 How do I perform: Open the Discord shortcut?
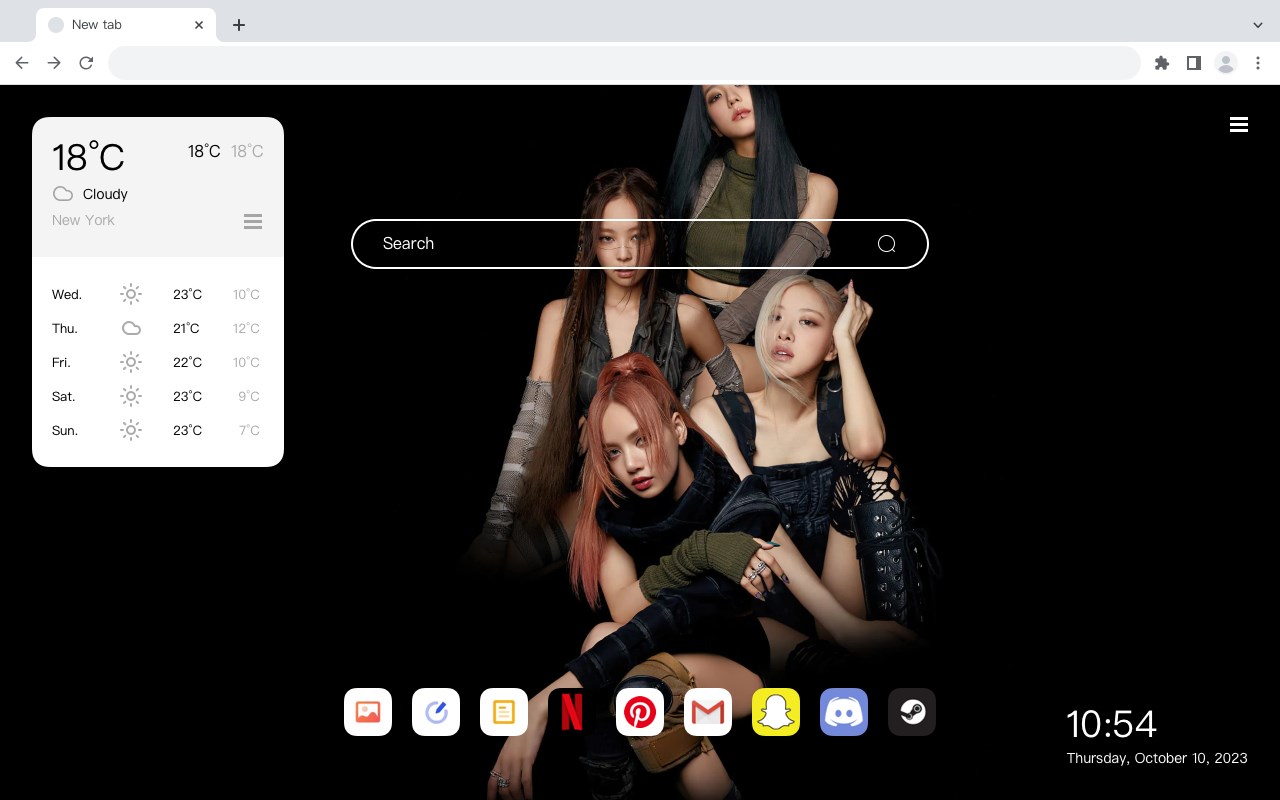(x=844, y=712)
